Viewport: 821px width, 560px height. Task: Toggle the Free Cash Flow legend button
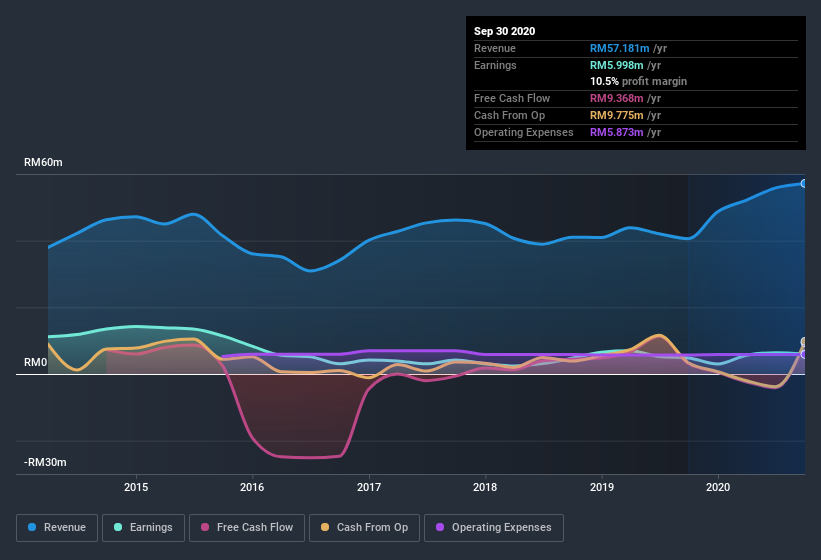pos(247,528)
